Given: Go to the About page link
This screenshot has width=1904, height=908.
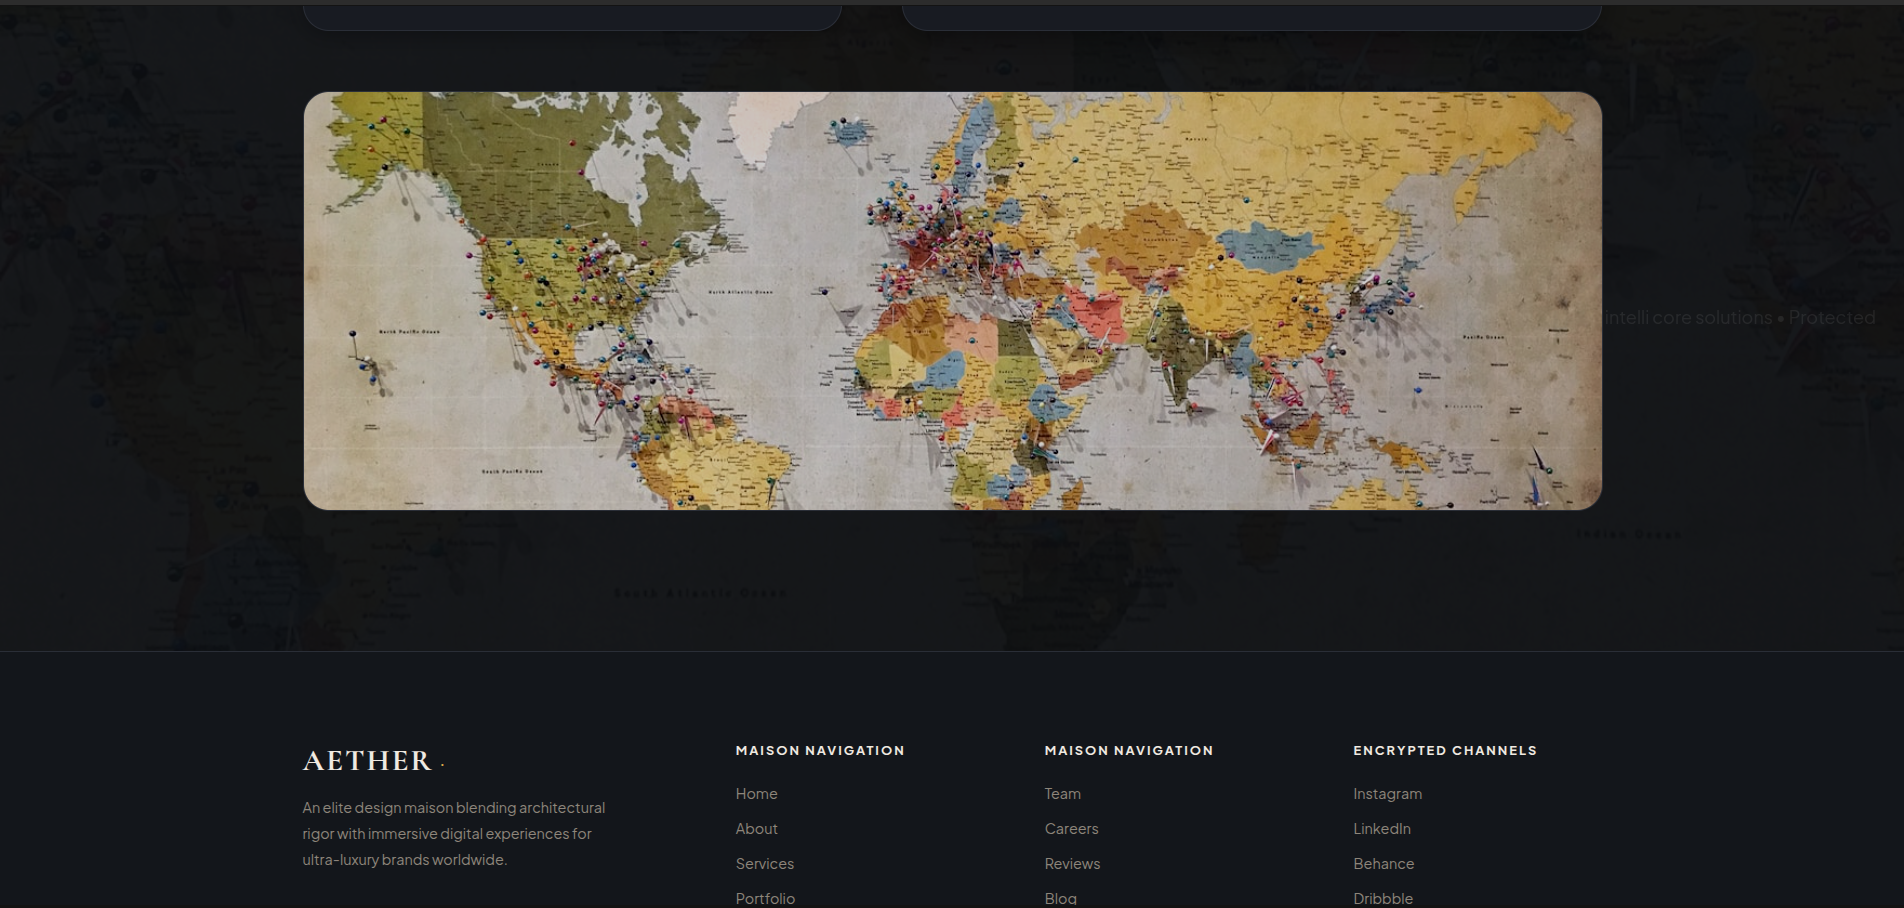Looking at the screenshot, I should click(x=756, y=829).
